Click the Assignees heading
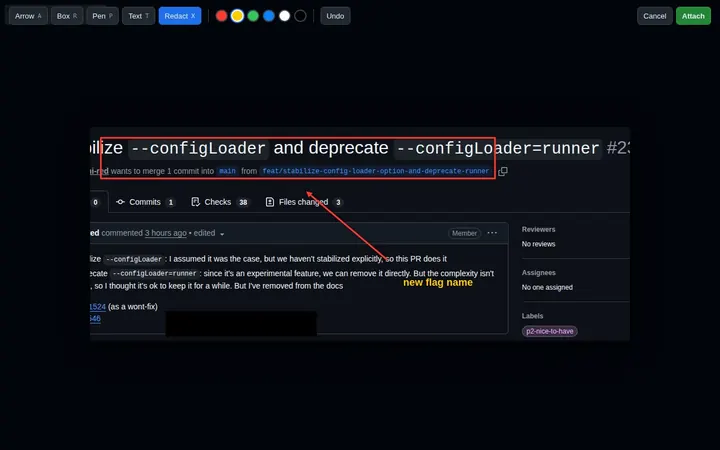720x450 pixels. (539, 273)
